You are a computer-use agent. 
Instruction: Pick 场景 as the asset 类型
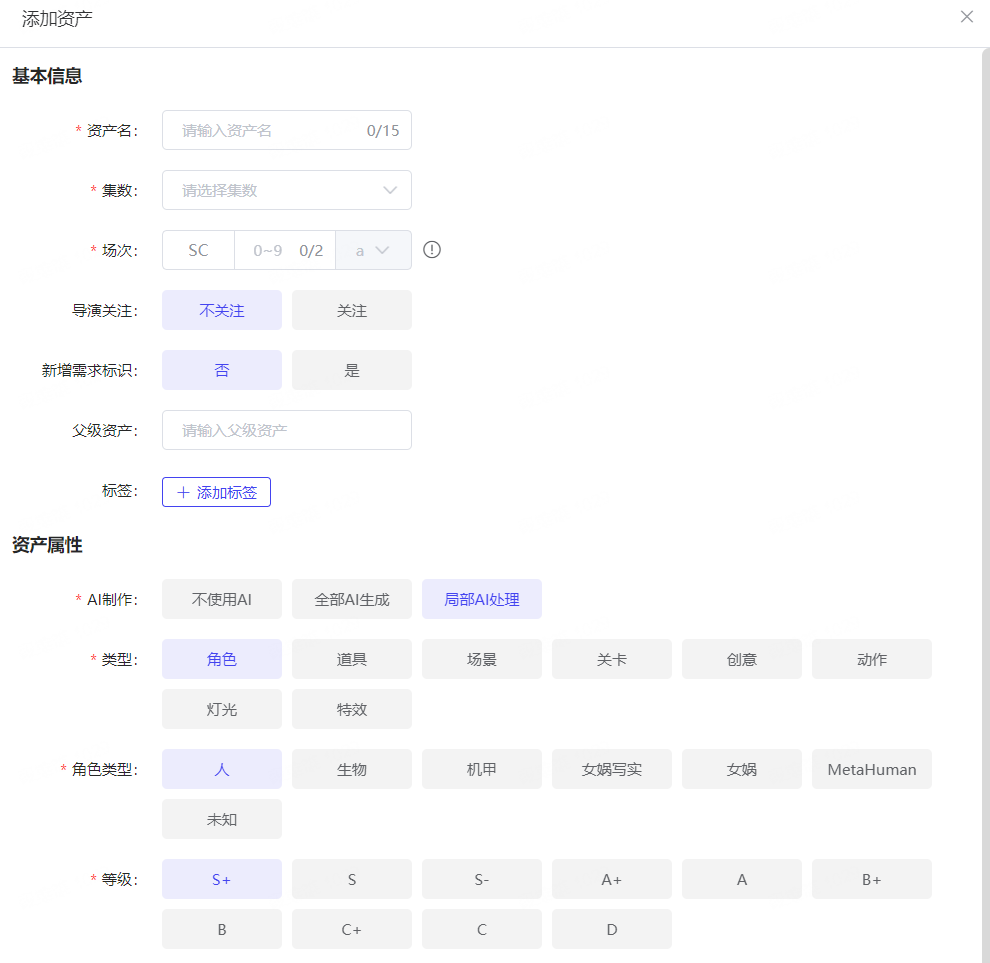point(482,659)
